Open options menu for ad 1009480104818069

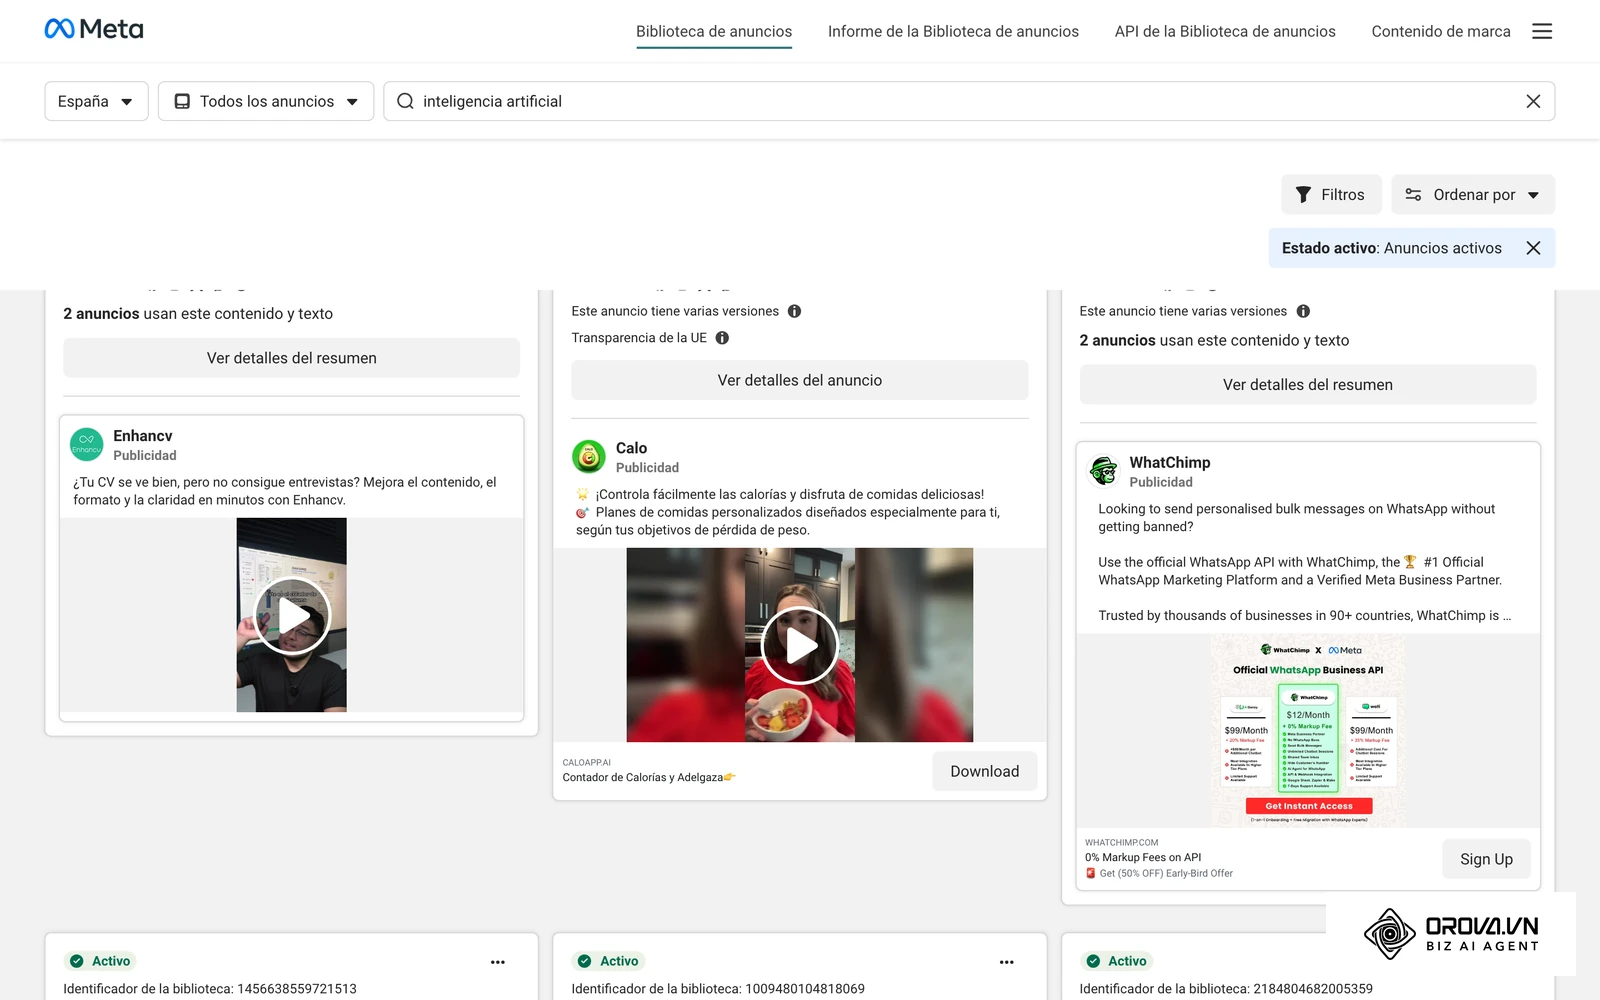(x=1007, y=962)
